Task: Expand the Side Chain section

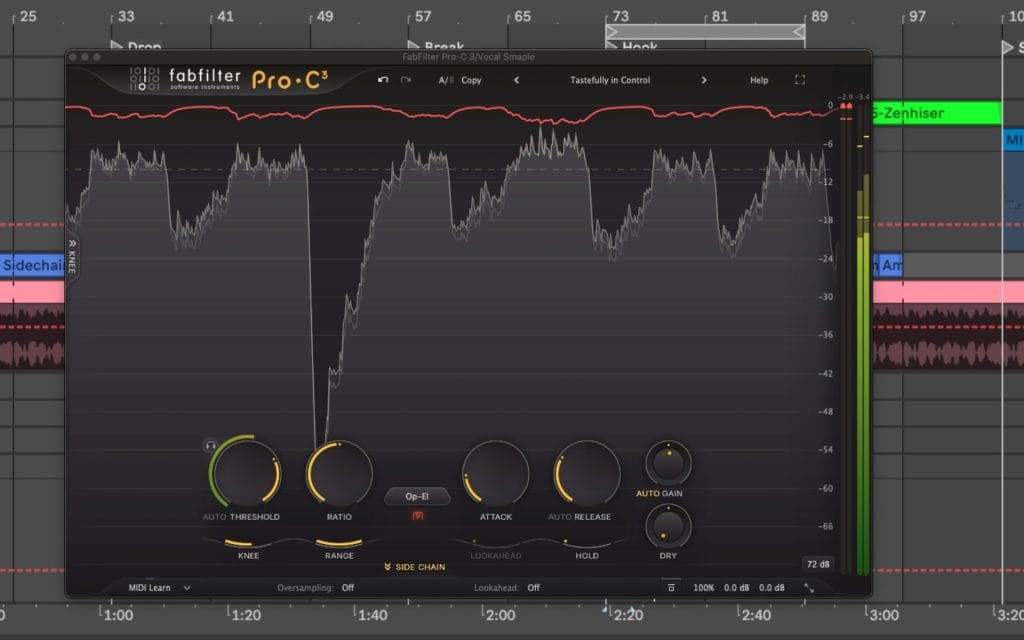Action: [414, 567]
